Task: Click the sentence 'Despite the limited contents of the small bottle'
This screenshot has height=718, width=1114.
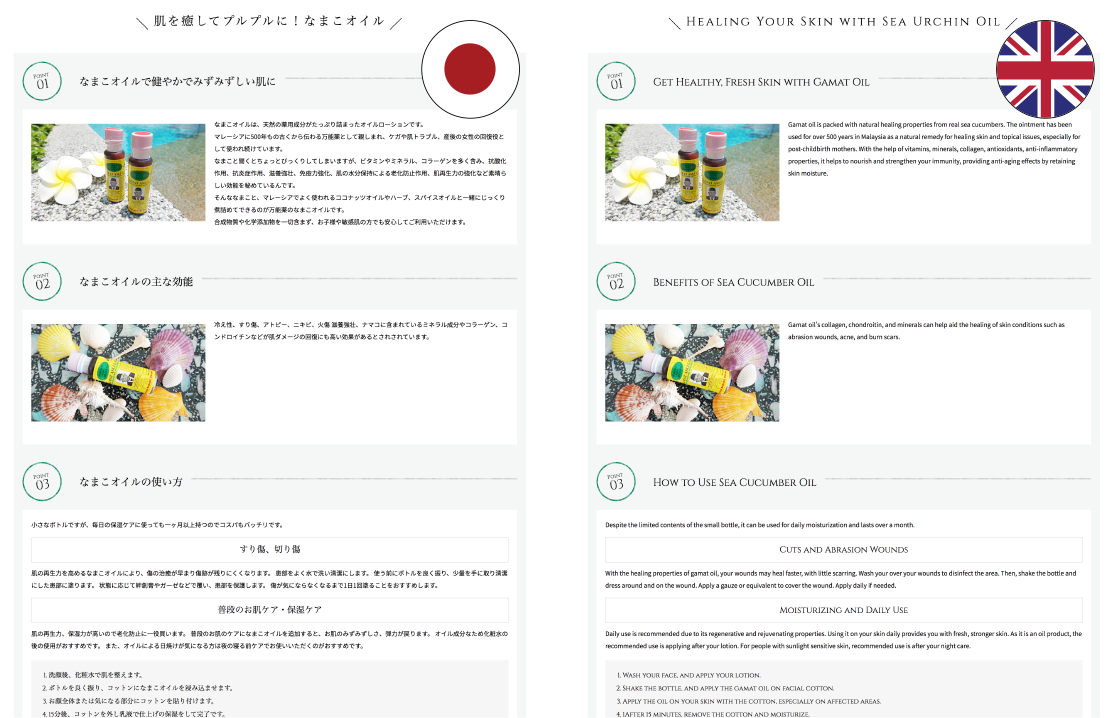Action: coord(759,526)
